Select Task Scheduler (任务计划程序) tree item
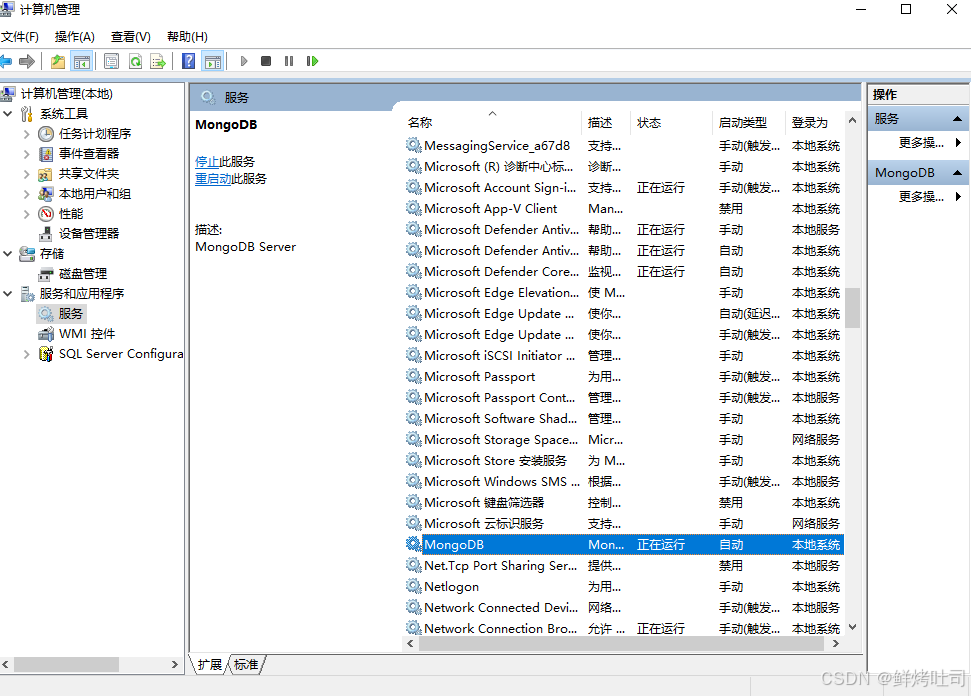The width and height of the screenshot is (971, 696). 95,134
